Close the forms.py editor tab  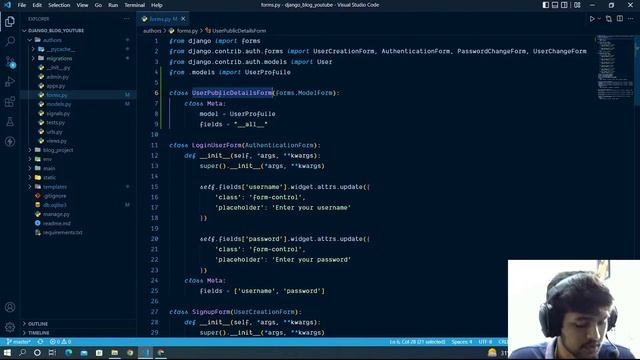pyautogui.click(x=183, y=19)
